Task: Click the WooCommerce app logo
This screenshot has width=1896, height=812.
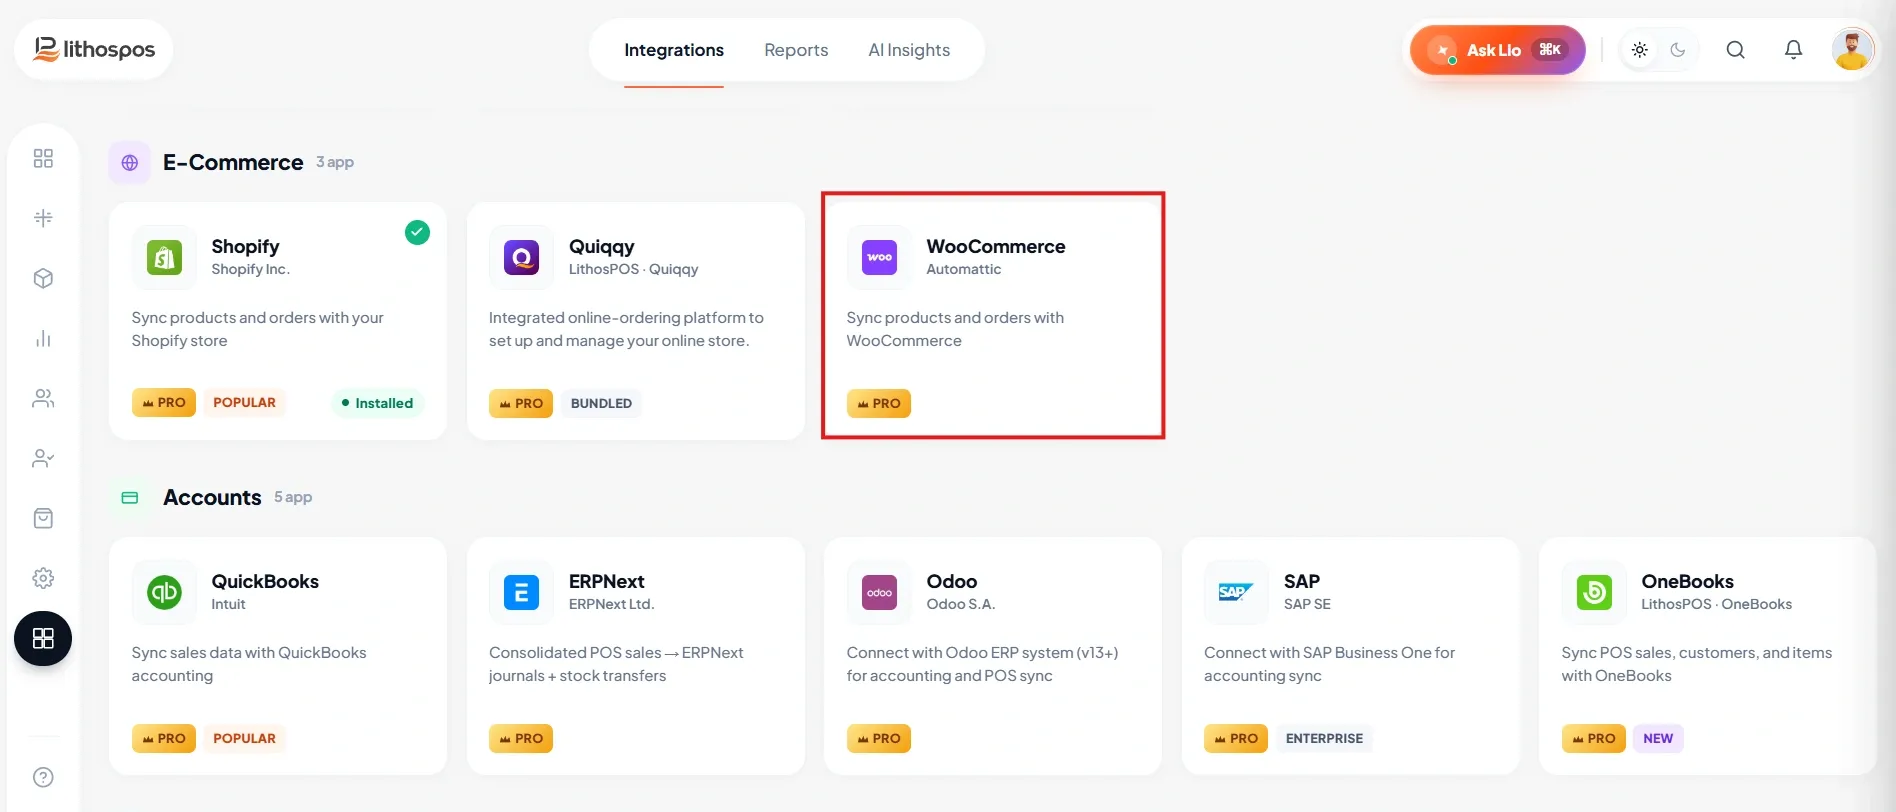Action: [879, 257]
